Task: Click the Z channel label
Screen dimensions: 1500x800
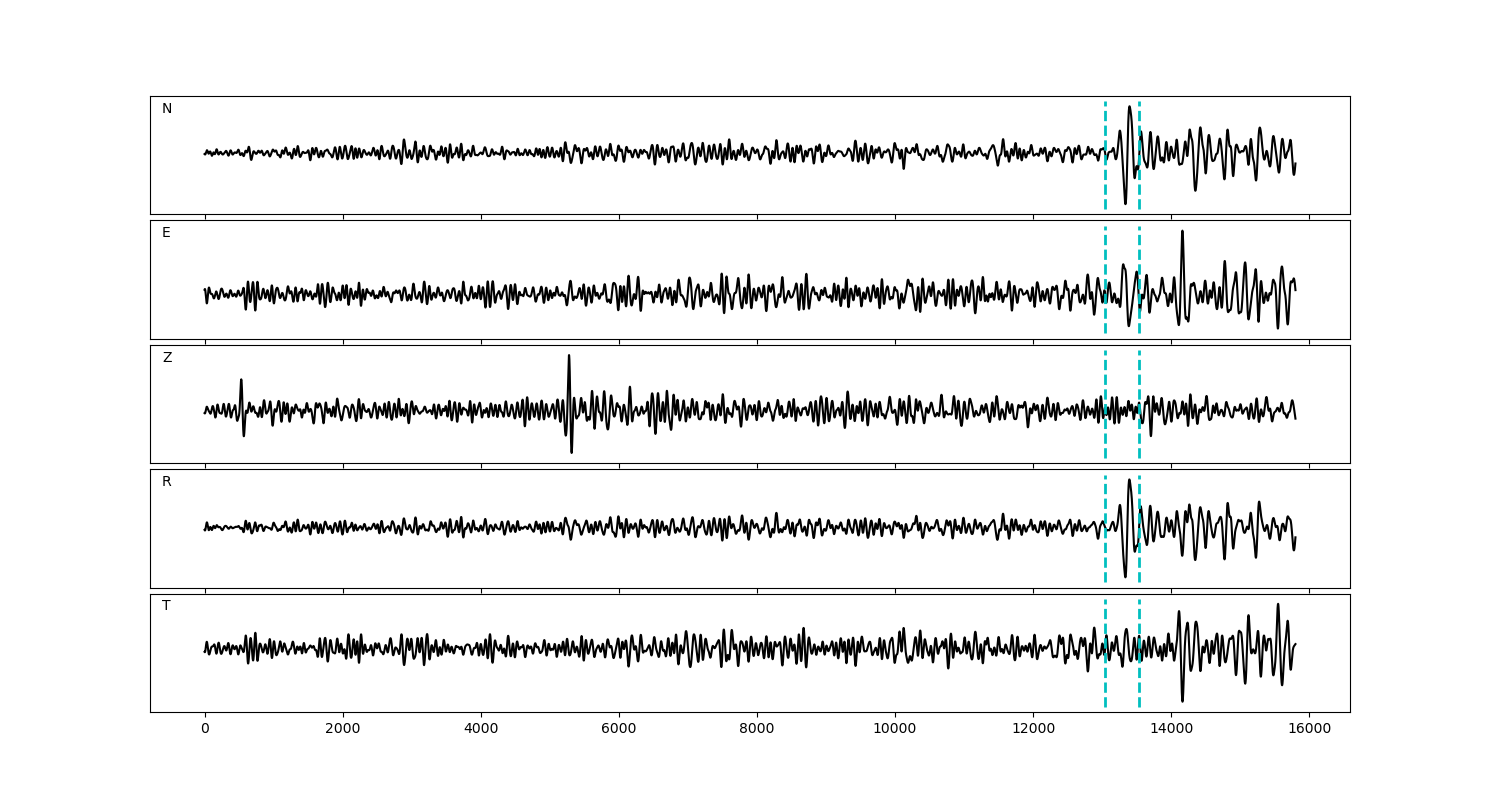Action: (x=167, y=358)
